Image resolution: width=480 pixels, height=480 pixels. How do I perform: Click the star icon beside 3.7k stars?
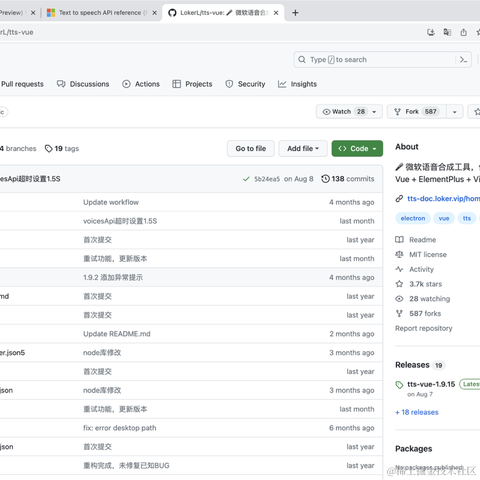(x=399, y=284)
